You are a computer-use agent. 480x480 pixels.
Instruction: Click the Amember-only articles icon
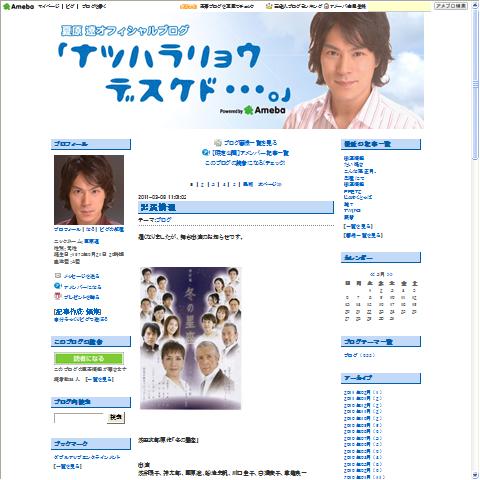(x=206, y=153)
